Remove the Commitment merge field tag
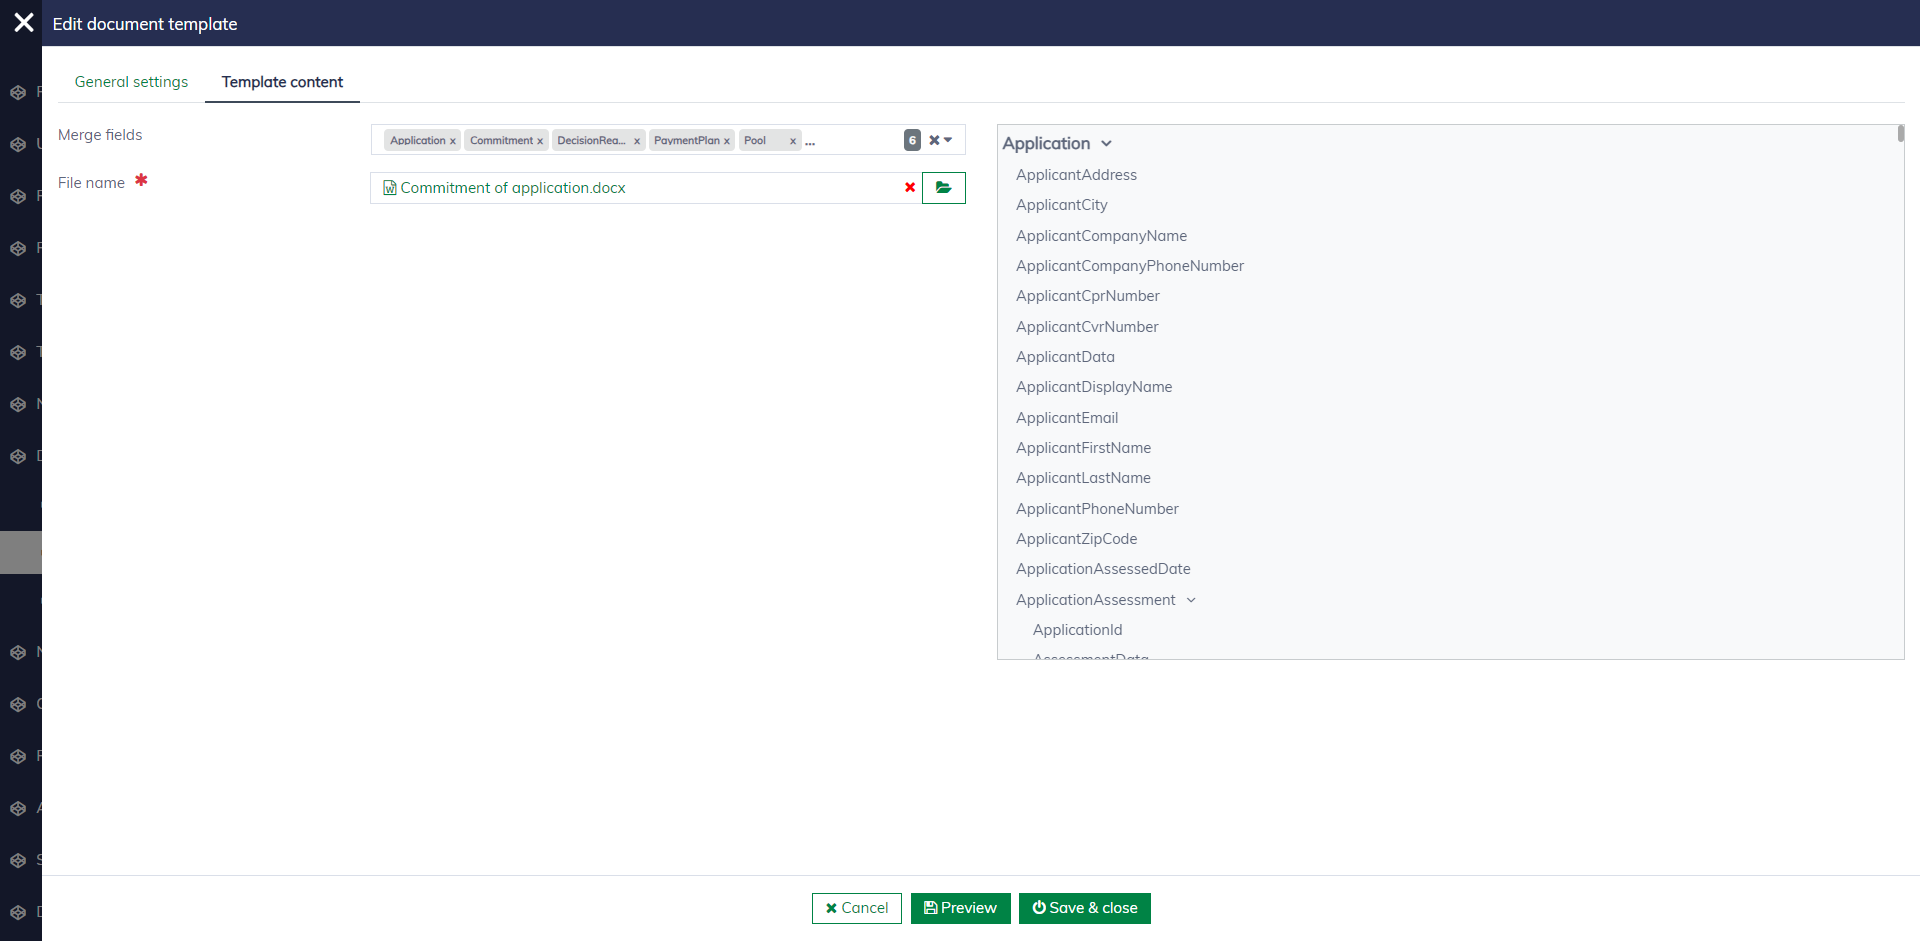Image resolution: width=1920 pixels, height=941 pixels. (540, 141)
